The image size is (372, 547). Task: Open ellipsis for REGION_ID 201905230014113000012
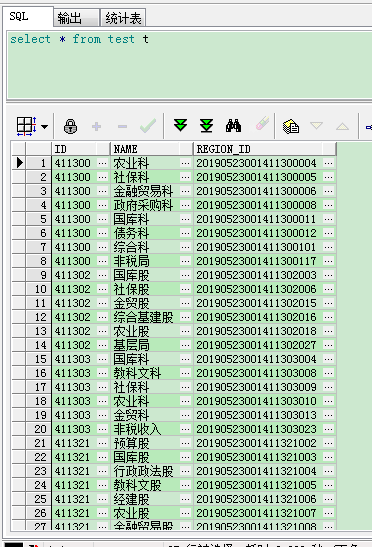coord(328,233)
